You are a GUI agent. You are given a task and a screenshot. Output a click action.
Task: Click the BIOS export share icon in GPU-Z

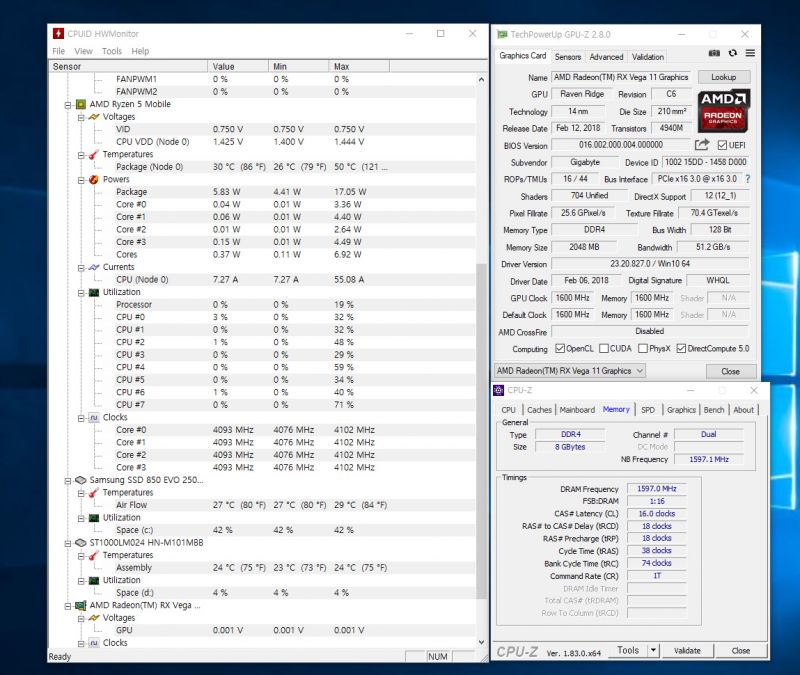pos(702,145)
